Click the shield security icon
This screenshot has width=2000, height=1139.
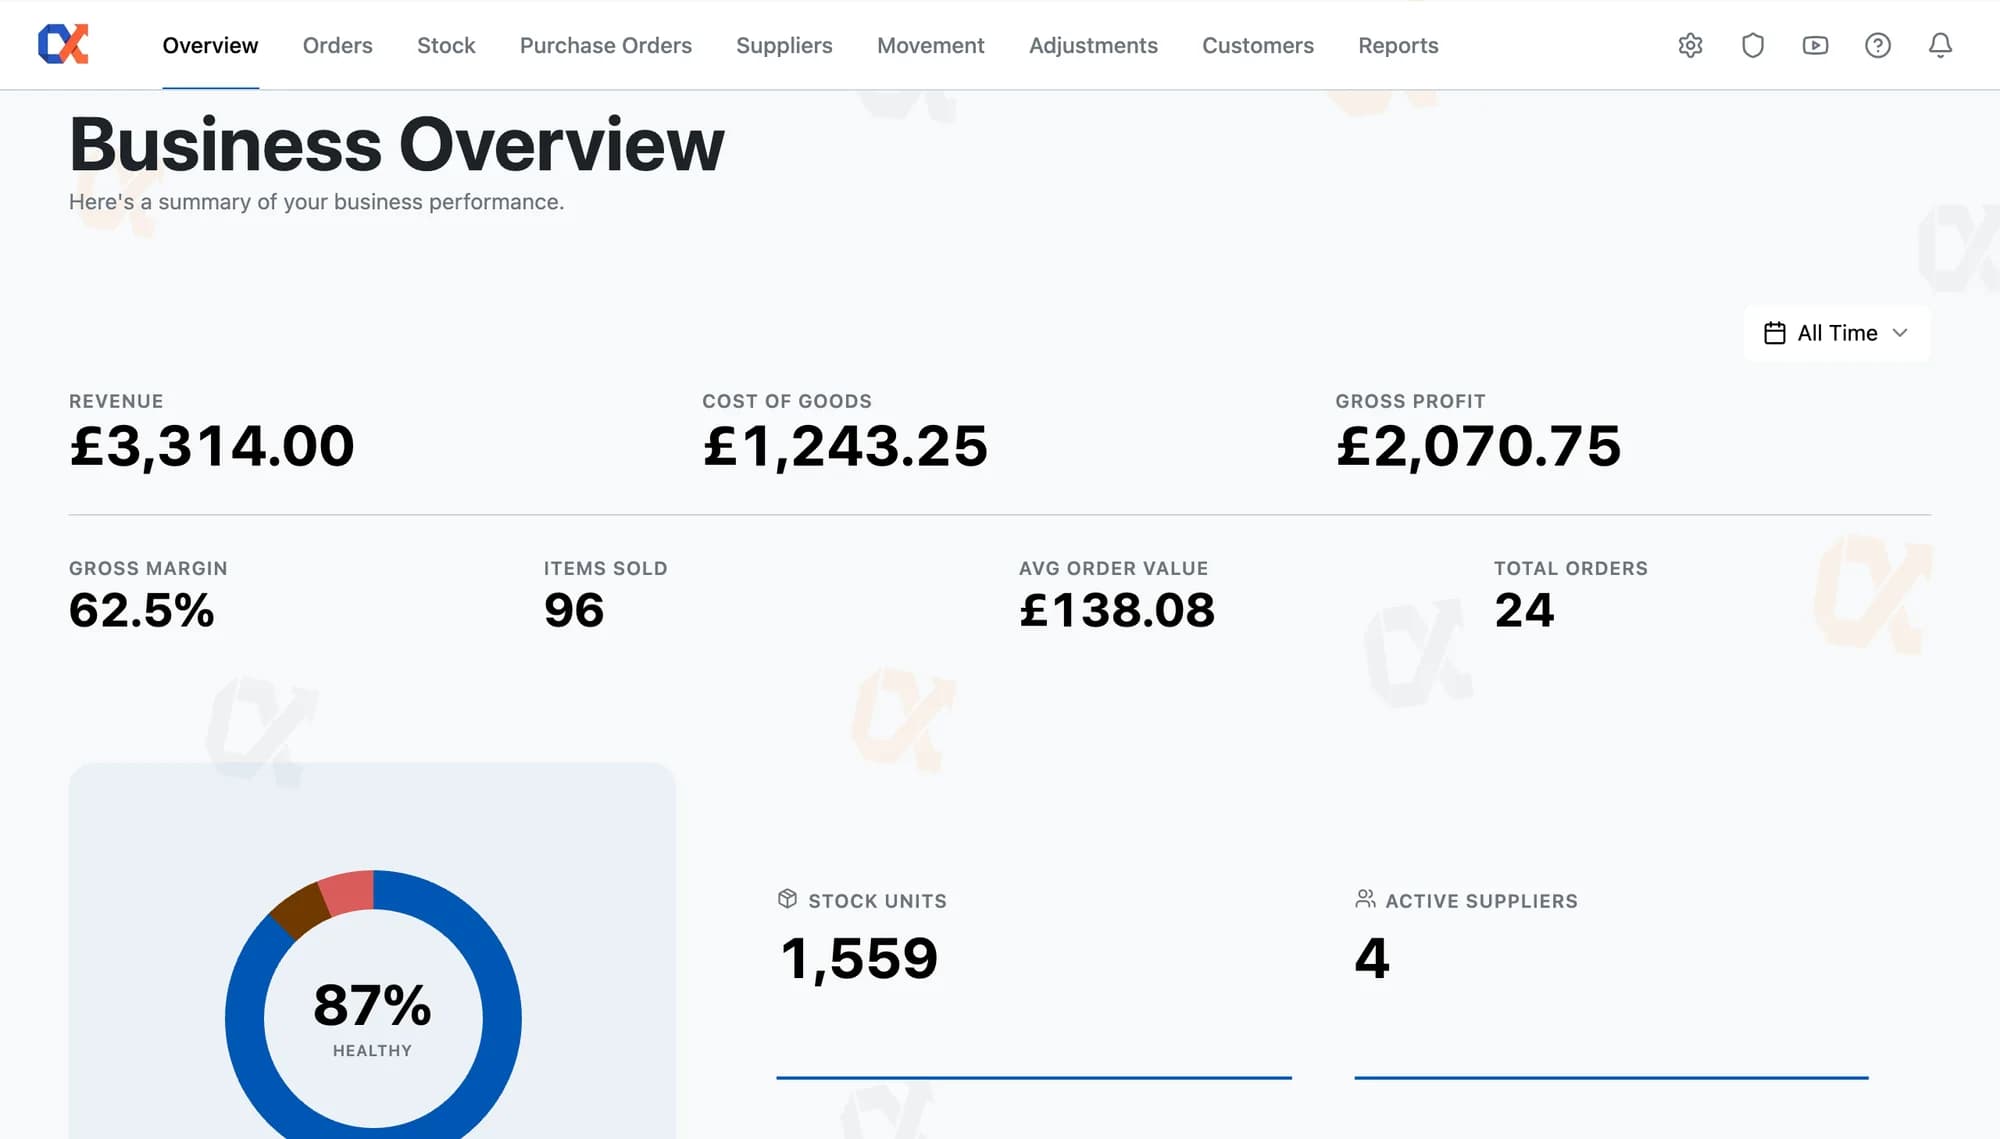(1753, 45)
